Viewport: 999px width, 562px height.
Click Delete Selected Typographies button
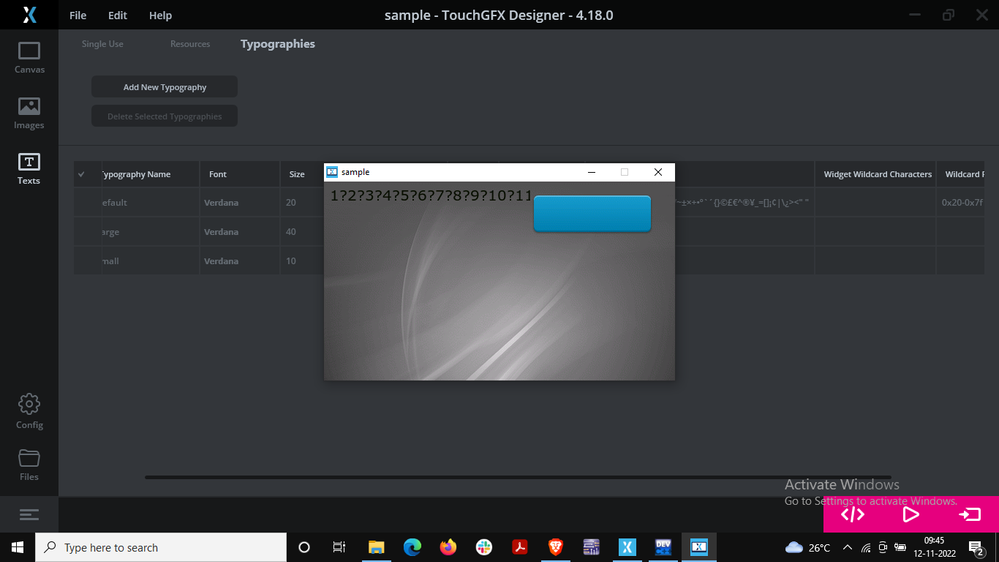pyautogui.click(x=164, y=116)
